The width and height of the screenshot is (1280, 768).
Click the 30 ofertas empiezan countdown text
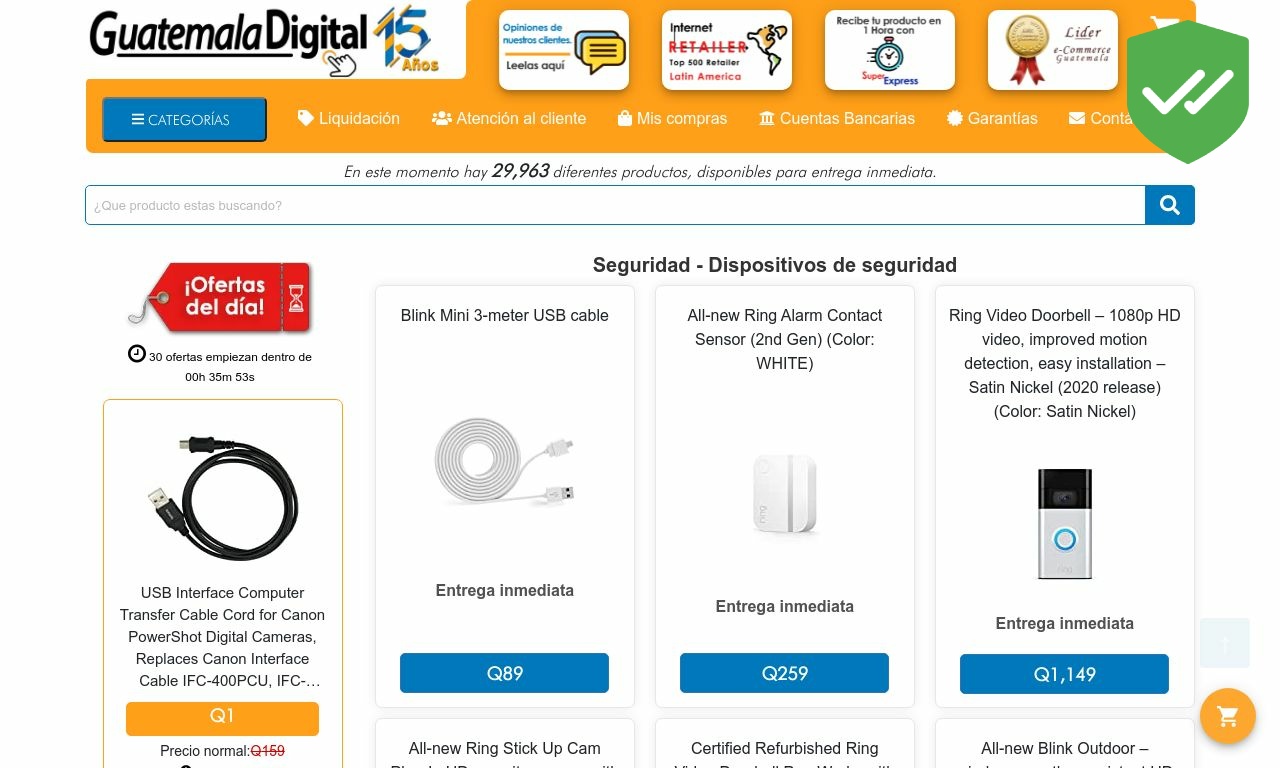(230, 367)
